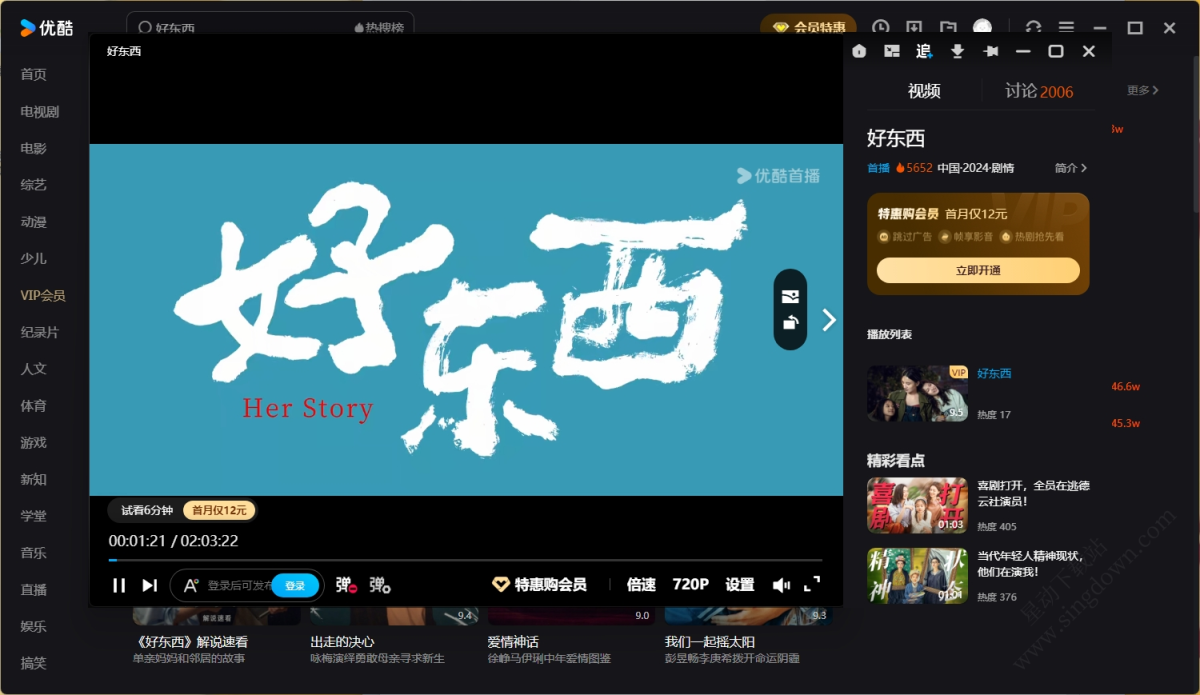Click 好东西 title in playlist
1200x695 pixels.
994,373
